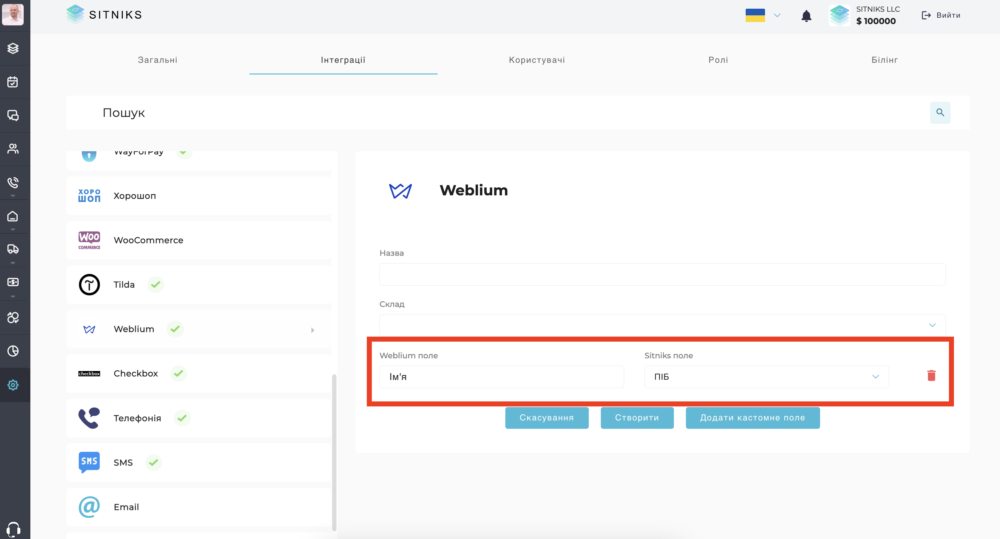Click green checkmark next to Tilda
Image resolution: width=1000 pixels, height=539 pixels.
(156, 284)
